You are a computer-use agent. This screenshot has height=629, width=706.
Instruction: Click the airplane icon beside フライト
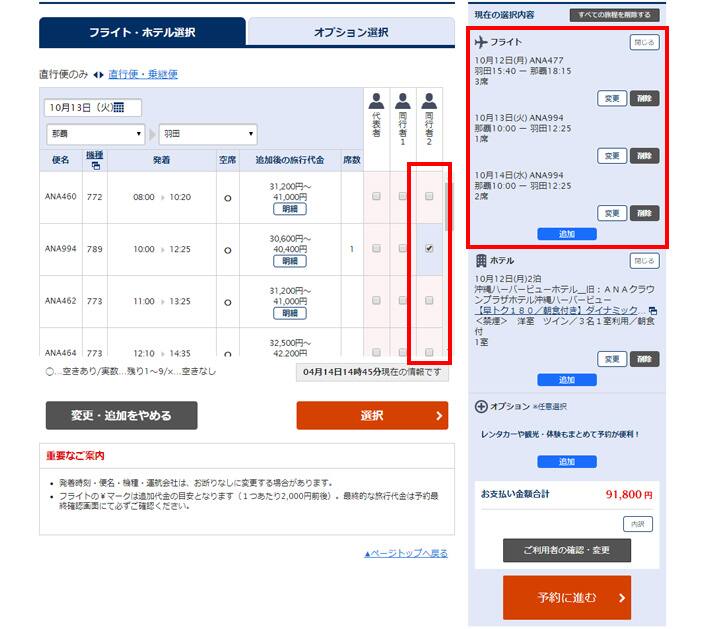coord(480,42)
